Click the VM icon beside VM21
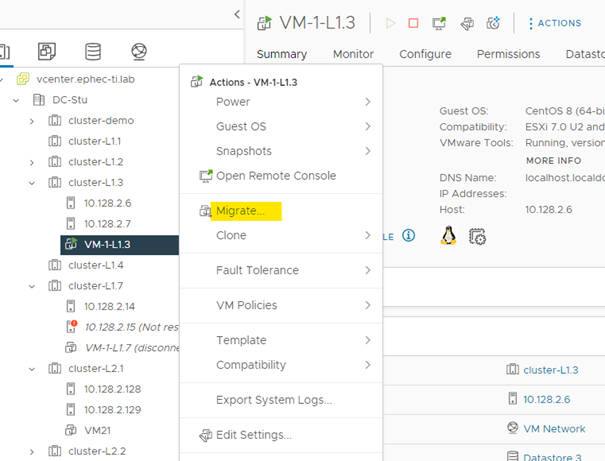This screenshot has width=605, height=461. click(x=71, y=430)
